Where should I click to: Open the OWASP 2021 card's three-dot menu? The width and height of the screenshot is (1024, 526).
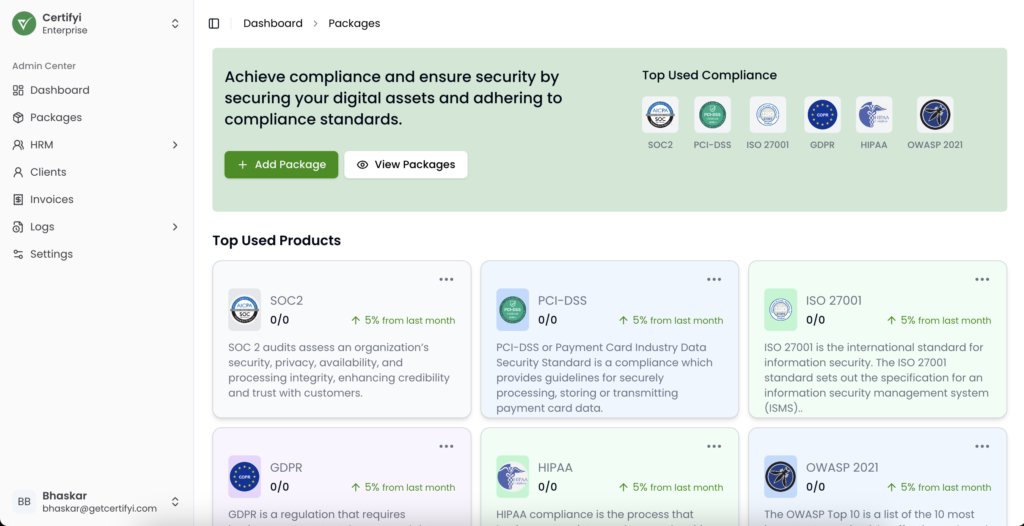(982, 447)
